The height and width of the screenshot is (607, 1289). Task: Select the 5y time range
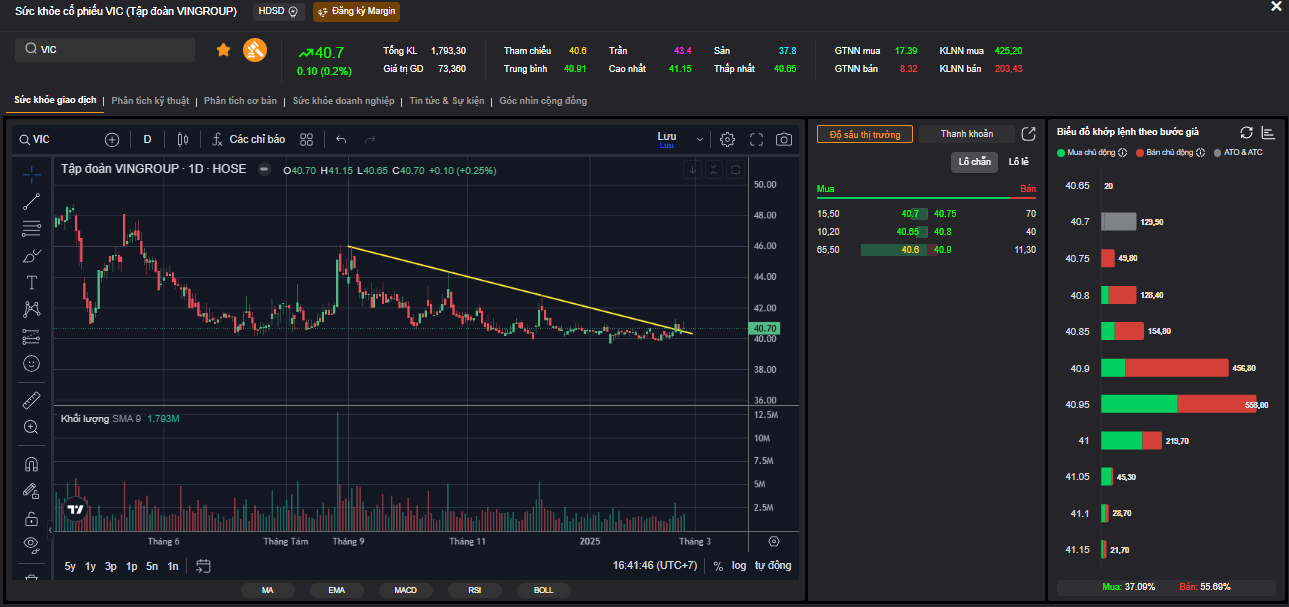pos(70,566)
